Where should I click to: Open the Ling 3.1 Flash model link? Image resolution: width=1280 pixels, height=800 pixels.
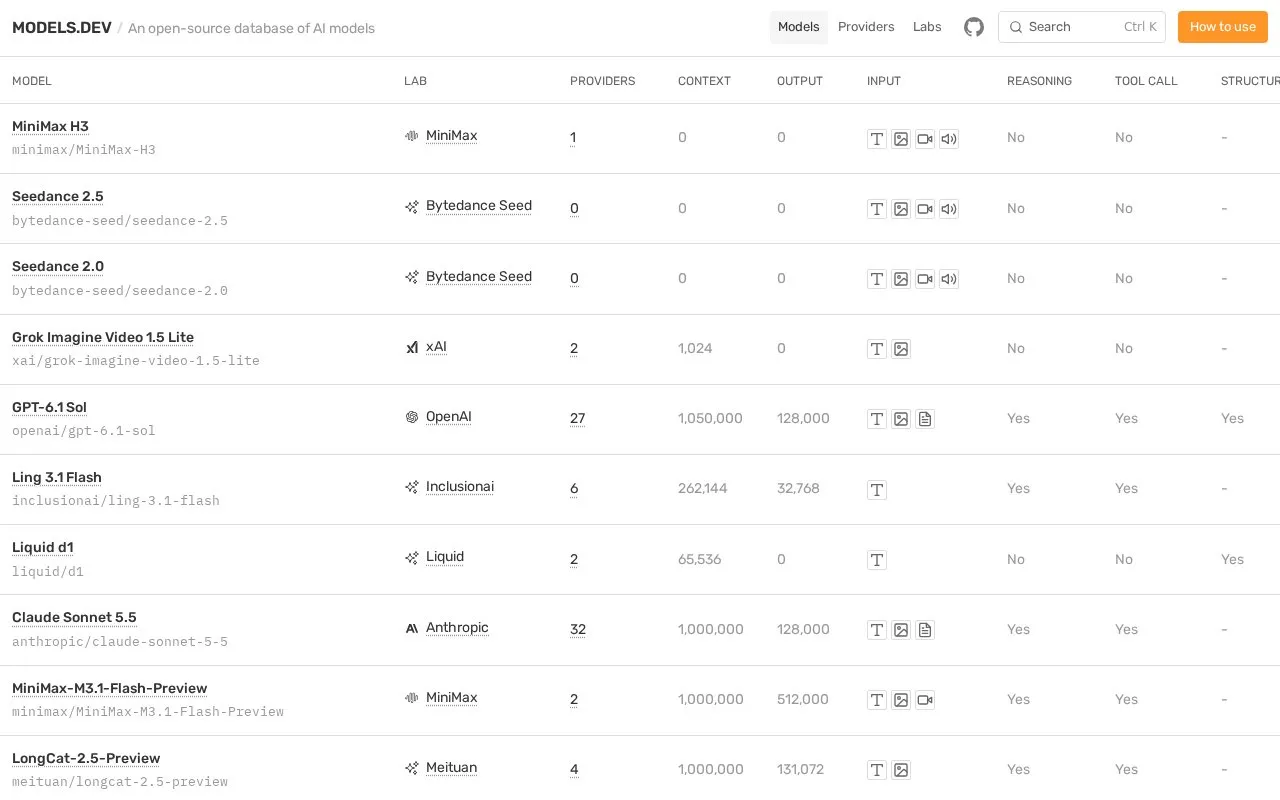pos(57,478)
